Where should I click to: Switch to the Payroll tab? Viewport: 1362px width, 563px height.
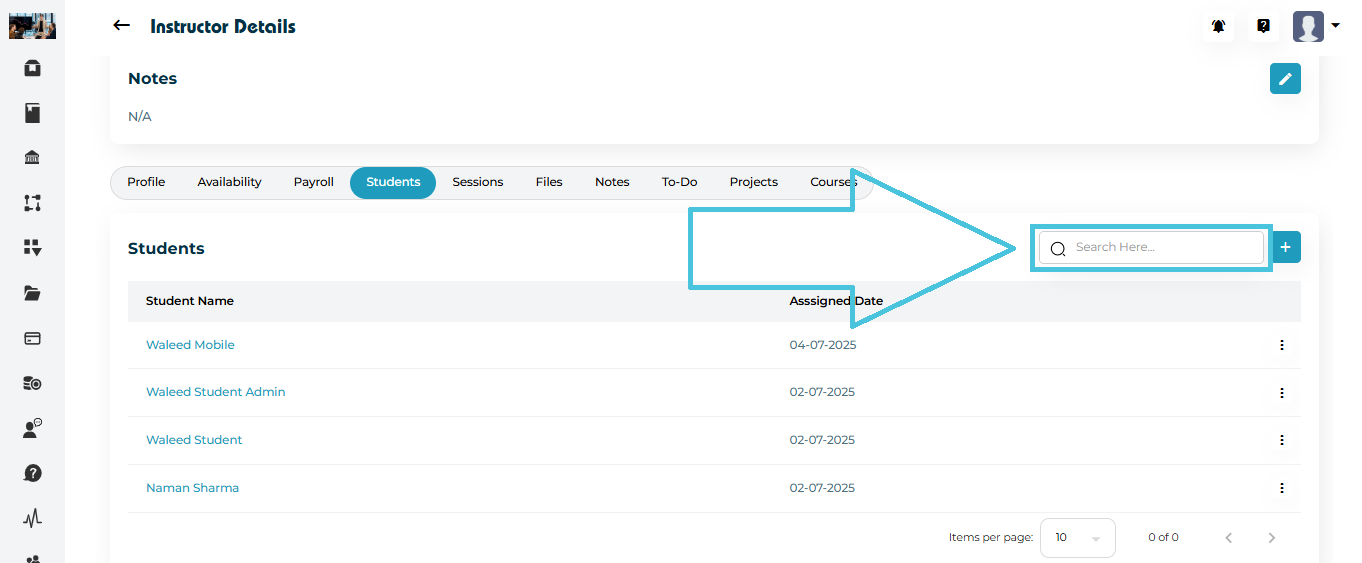[313, 182]
